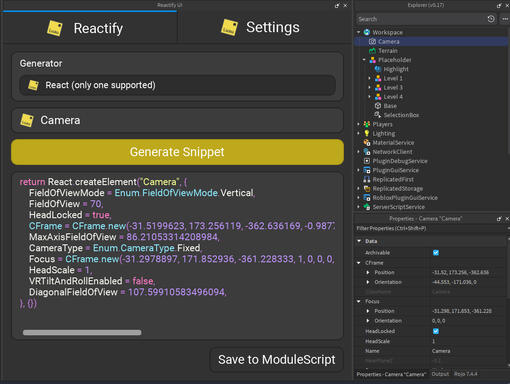510x384 pixels.
Task: Click the ReplicatedFirst icon
Action: (x=367, y=179)
